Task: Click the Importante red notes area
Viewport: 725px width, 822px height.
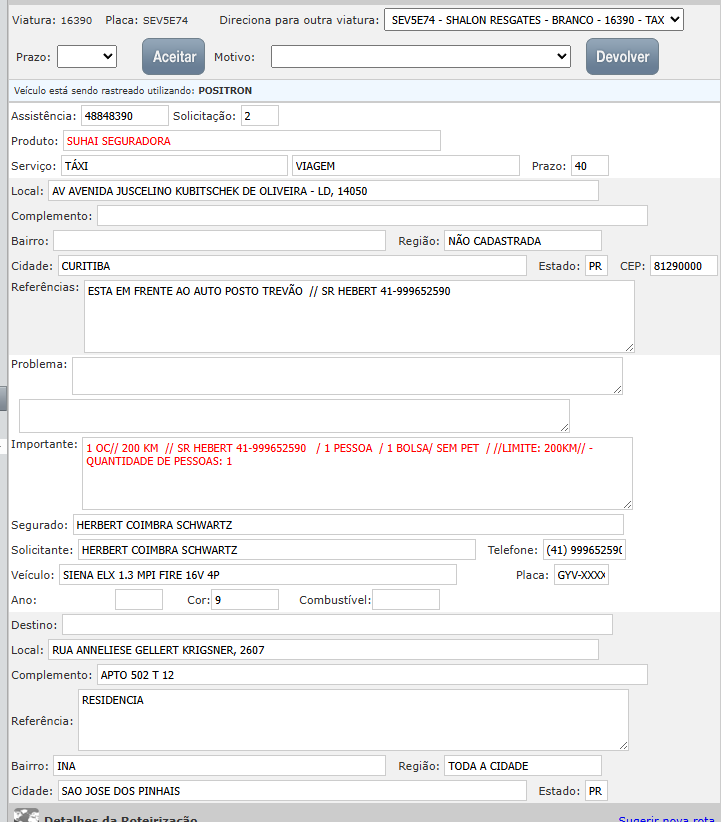Action: [357, 473]
